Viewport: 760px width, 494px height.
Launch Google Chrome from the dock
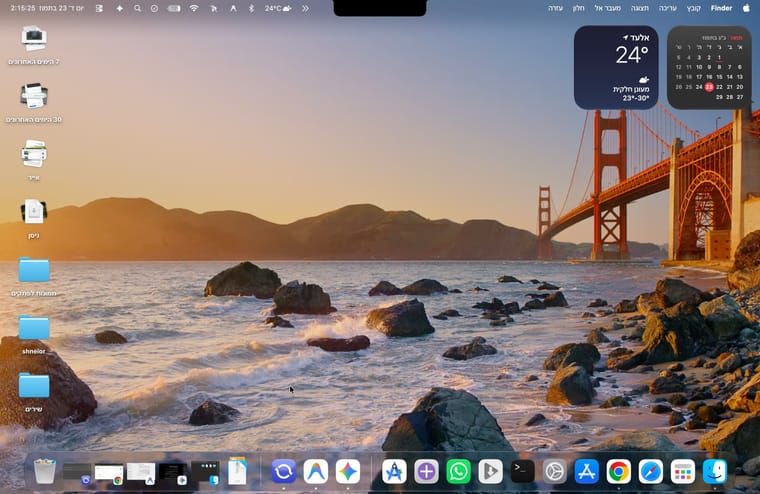[x=618, y=471]
